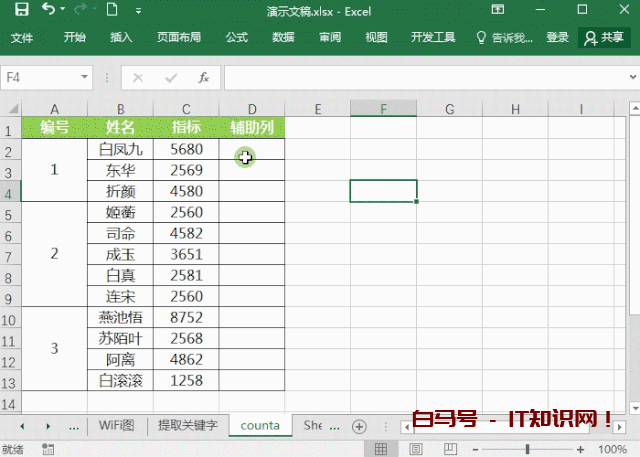Click the macro recording icon in status bar

(48, 449)
